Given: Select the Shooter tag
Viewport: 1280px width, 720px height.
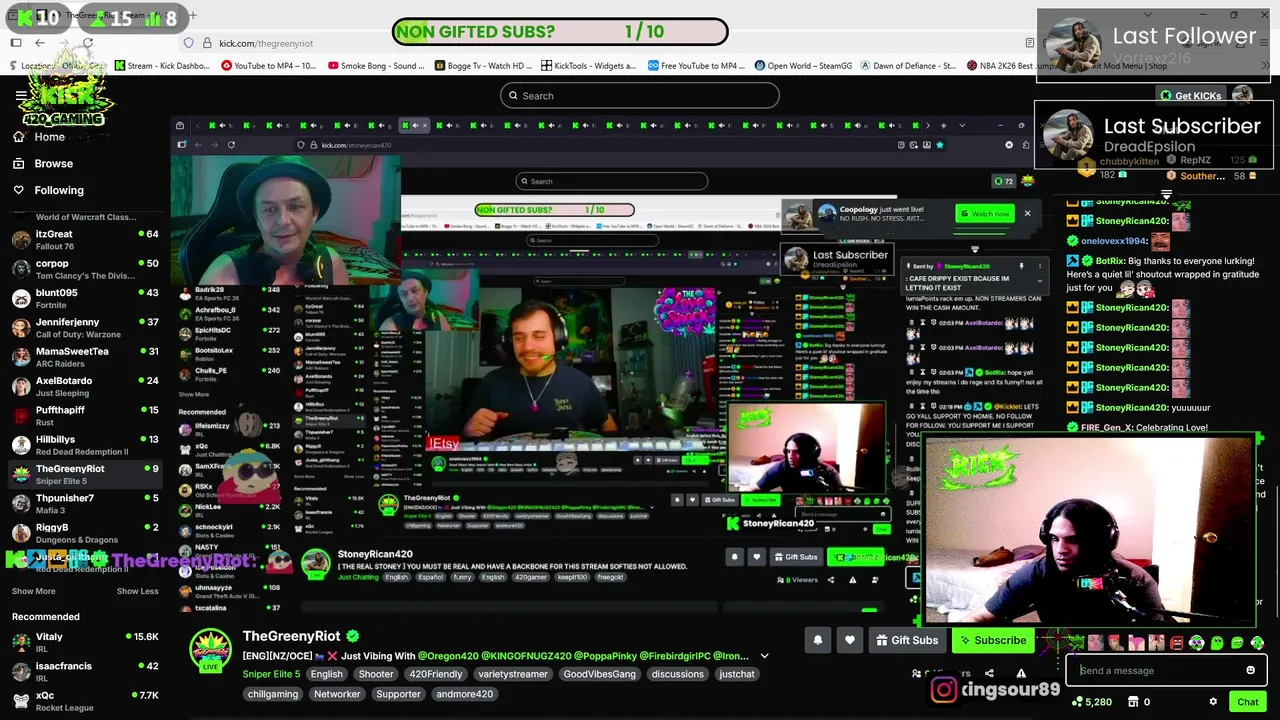Looking at the screenshot, I should pos(376,674).
